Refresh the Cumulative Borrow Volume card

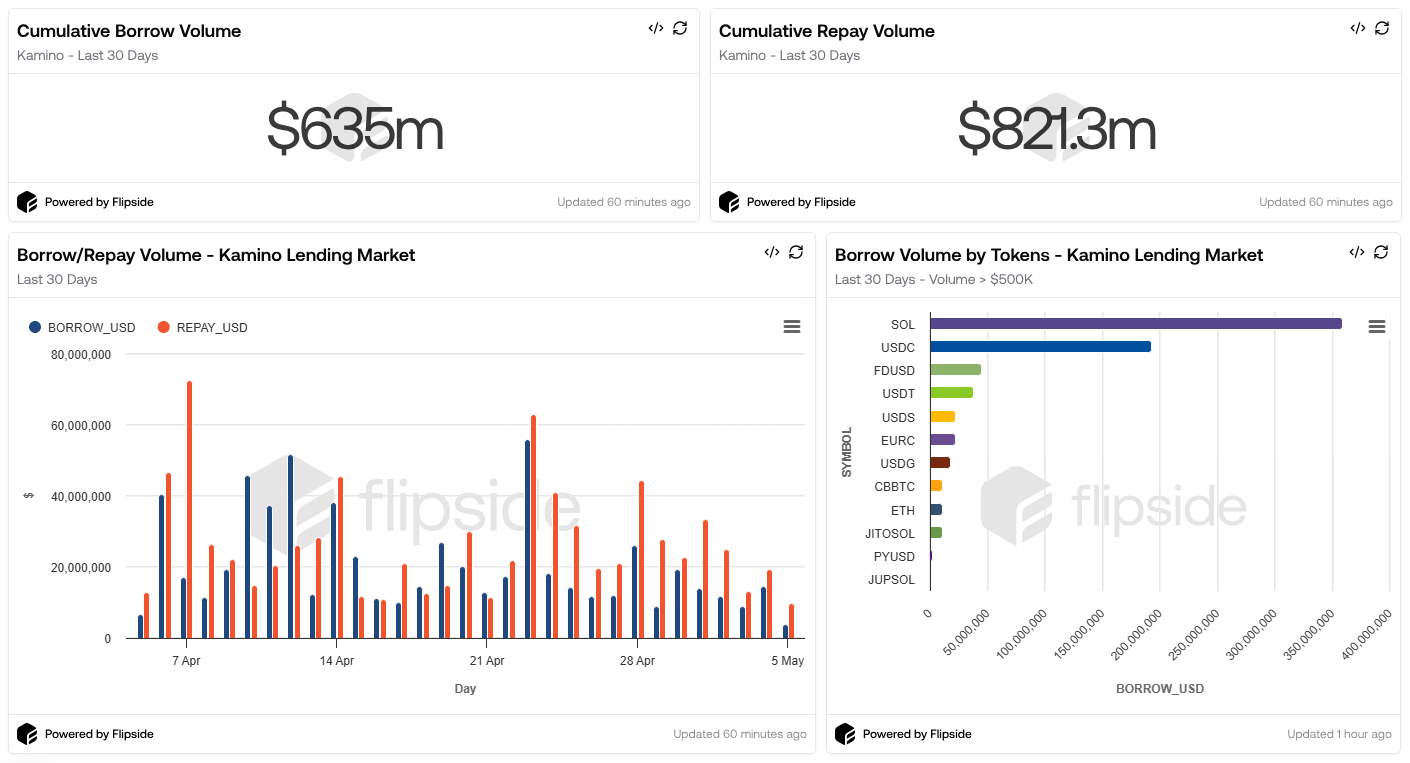click(x=680, y=28)
